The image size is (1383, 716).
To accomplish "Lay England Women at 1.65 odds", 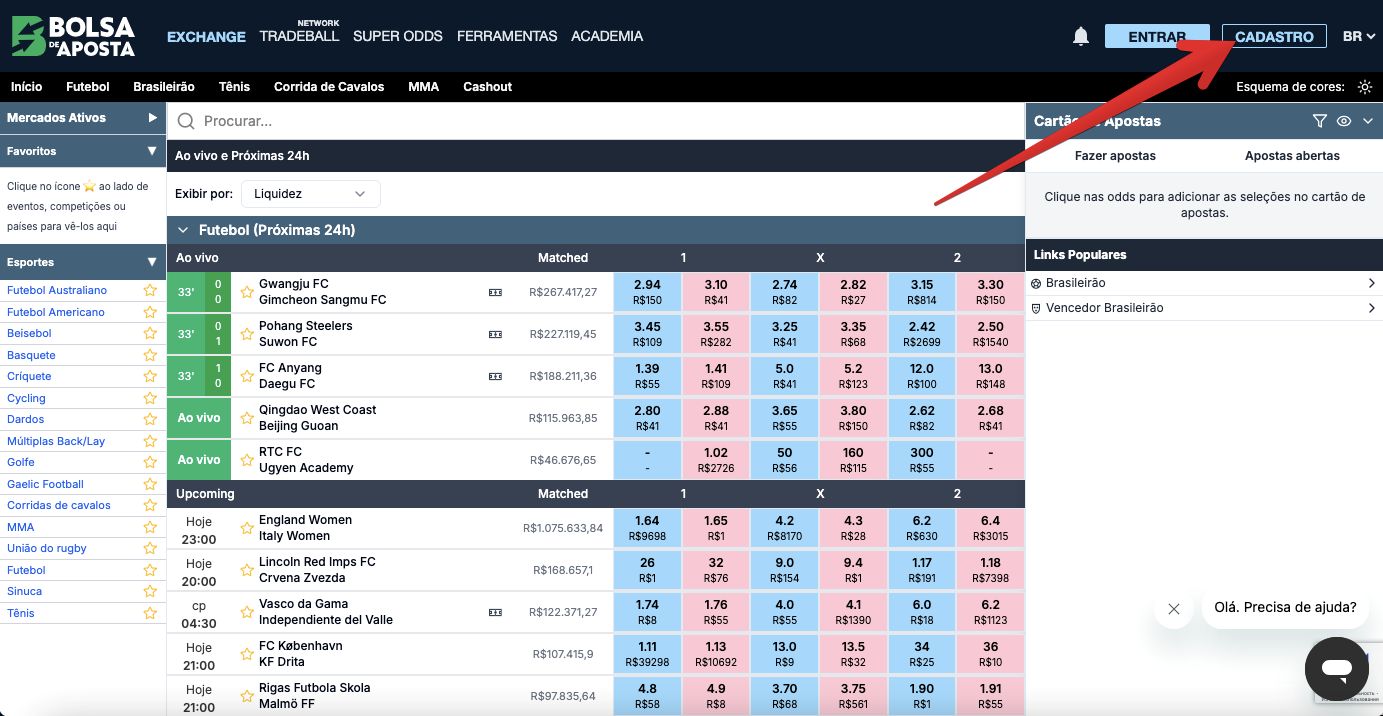I will point(716,528).
